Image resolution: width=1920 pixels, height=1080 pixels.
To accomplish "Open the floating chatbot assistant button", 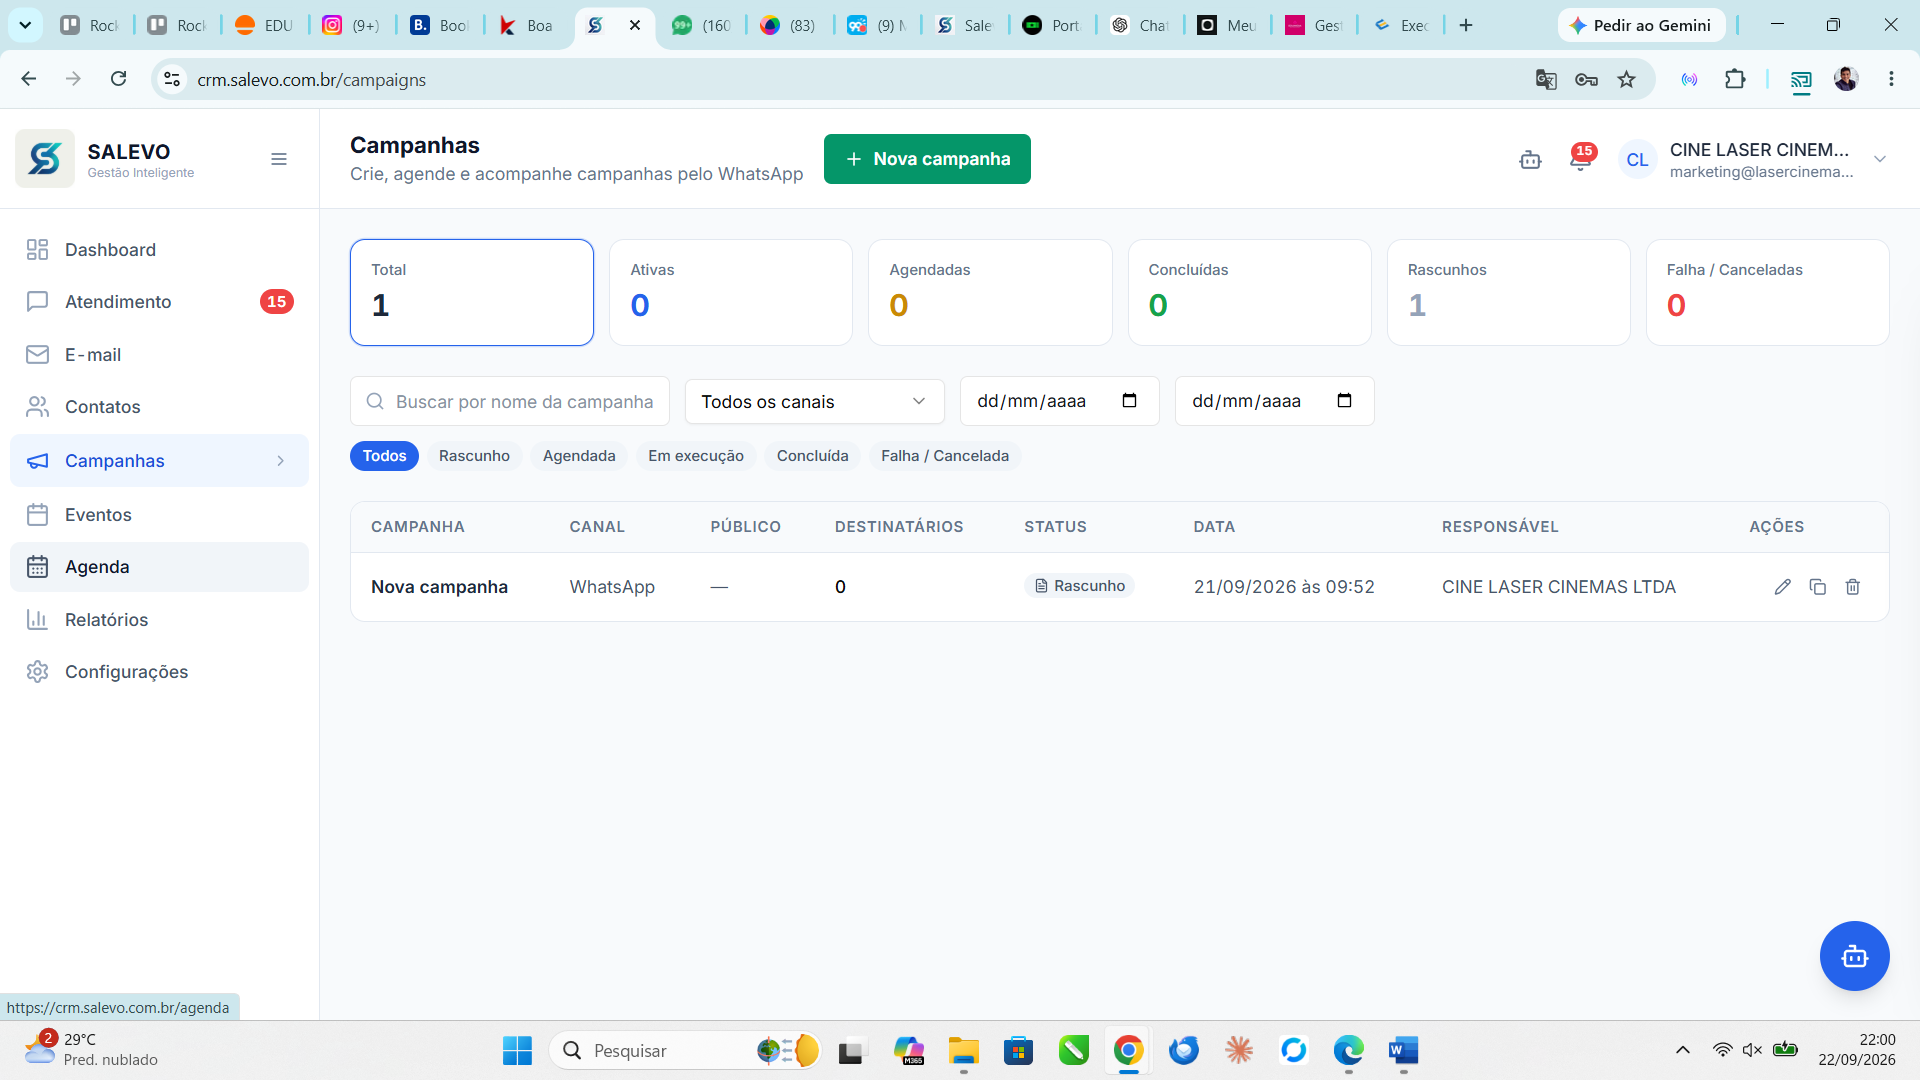I will point(1854,956).
